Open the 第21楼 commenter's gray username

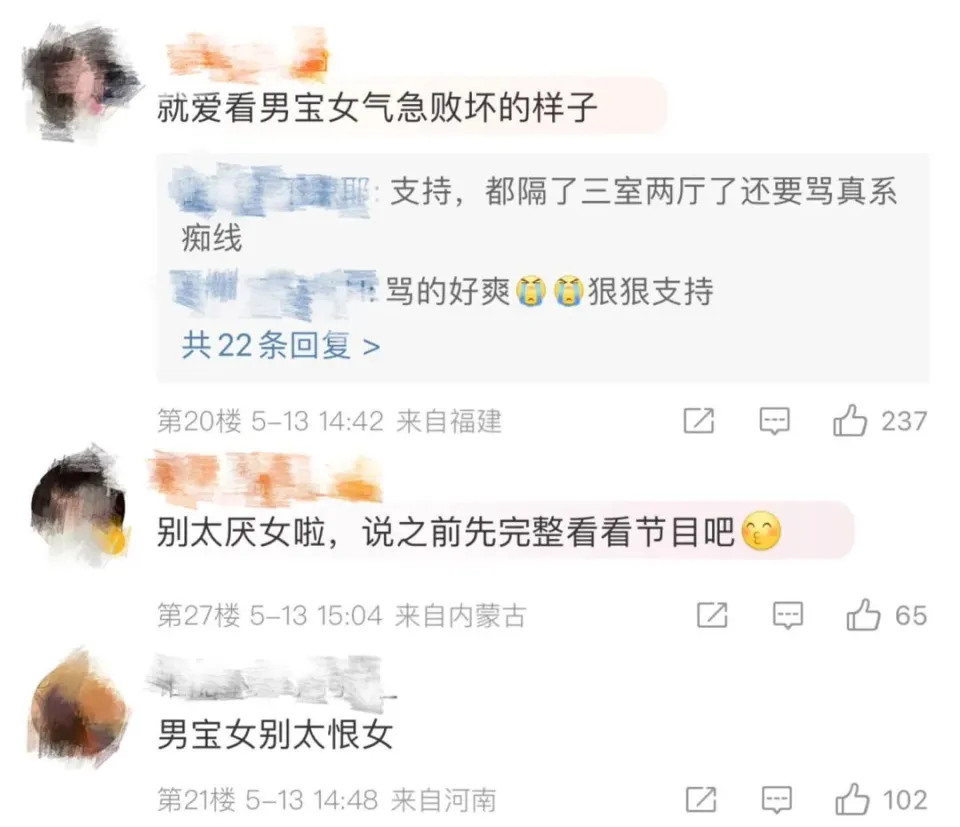click(x=271, y=678)
